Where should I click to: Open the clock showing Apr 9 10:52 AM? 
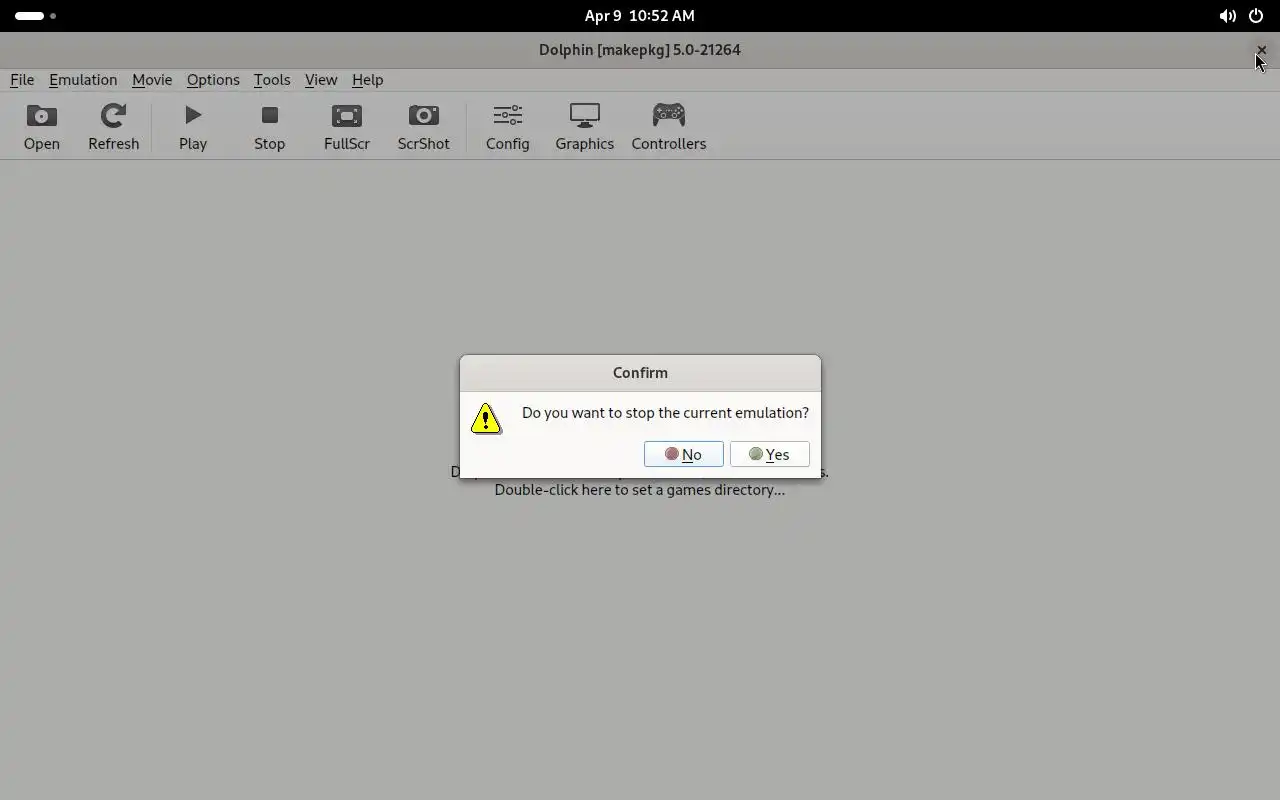coord(640,16)
